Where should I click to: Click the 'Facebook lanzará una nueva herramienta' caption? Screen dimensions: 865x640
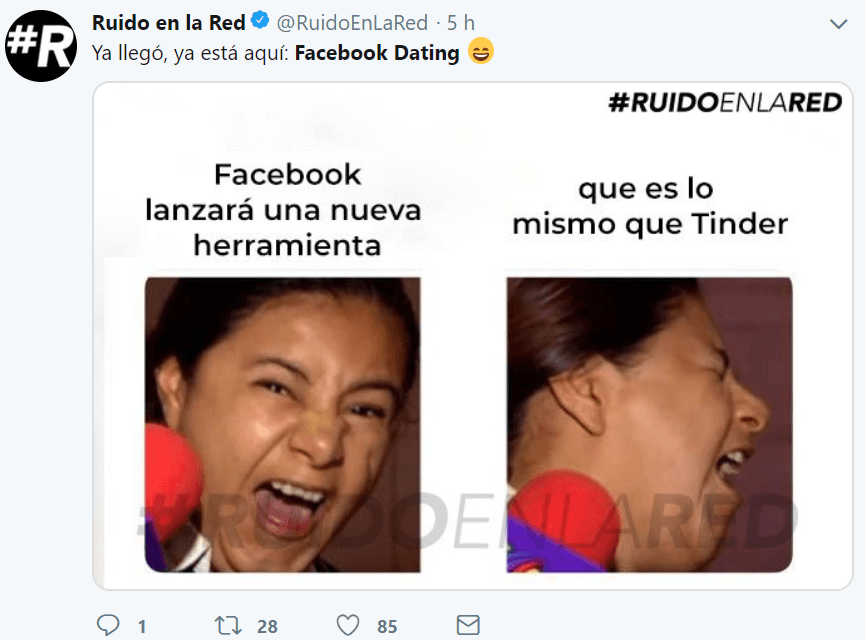tap(283, 210)
